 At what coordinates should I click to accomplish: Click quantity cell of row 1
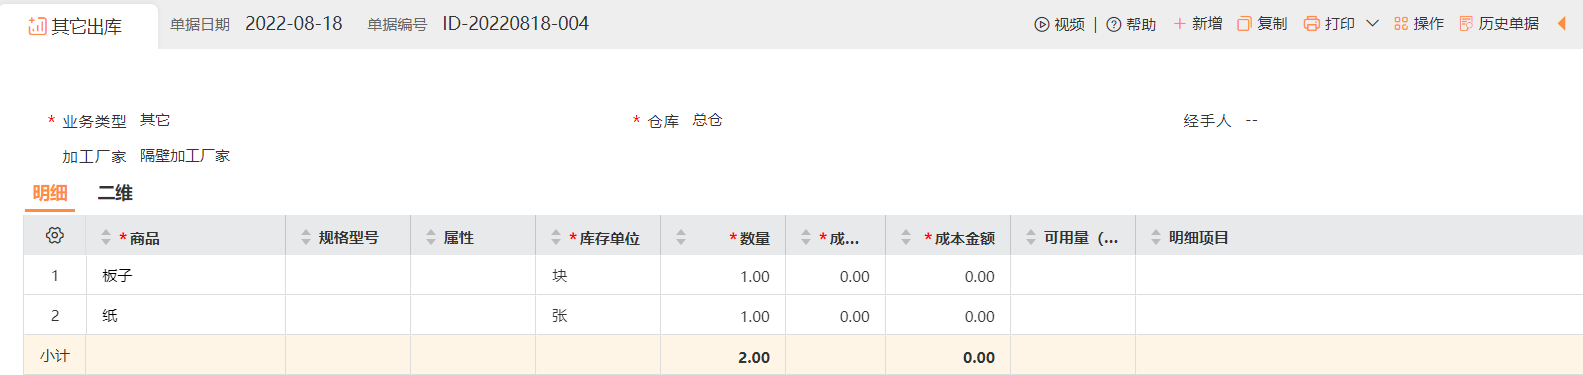click(x=723, y=276)
